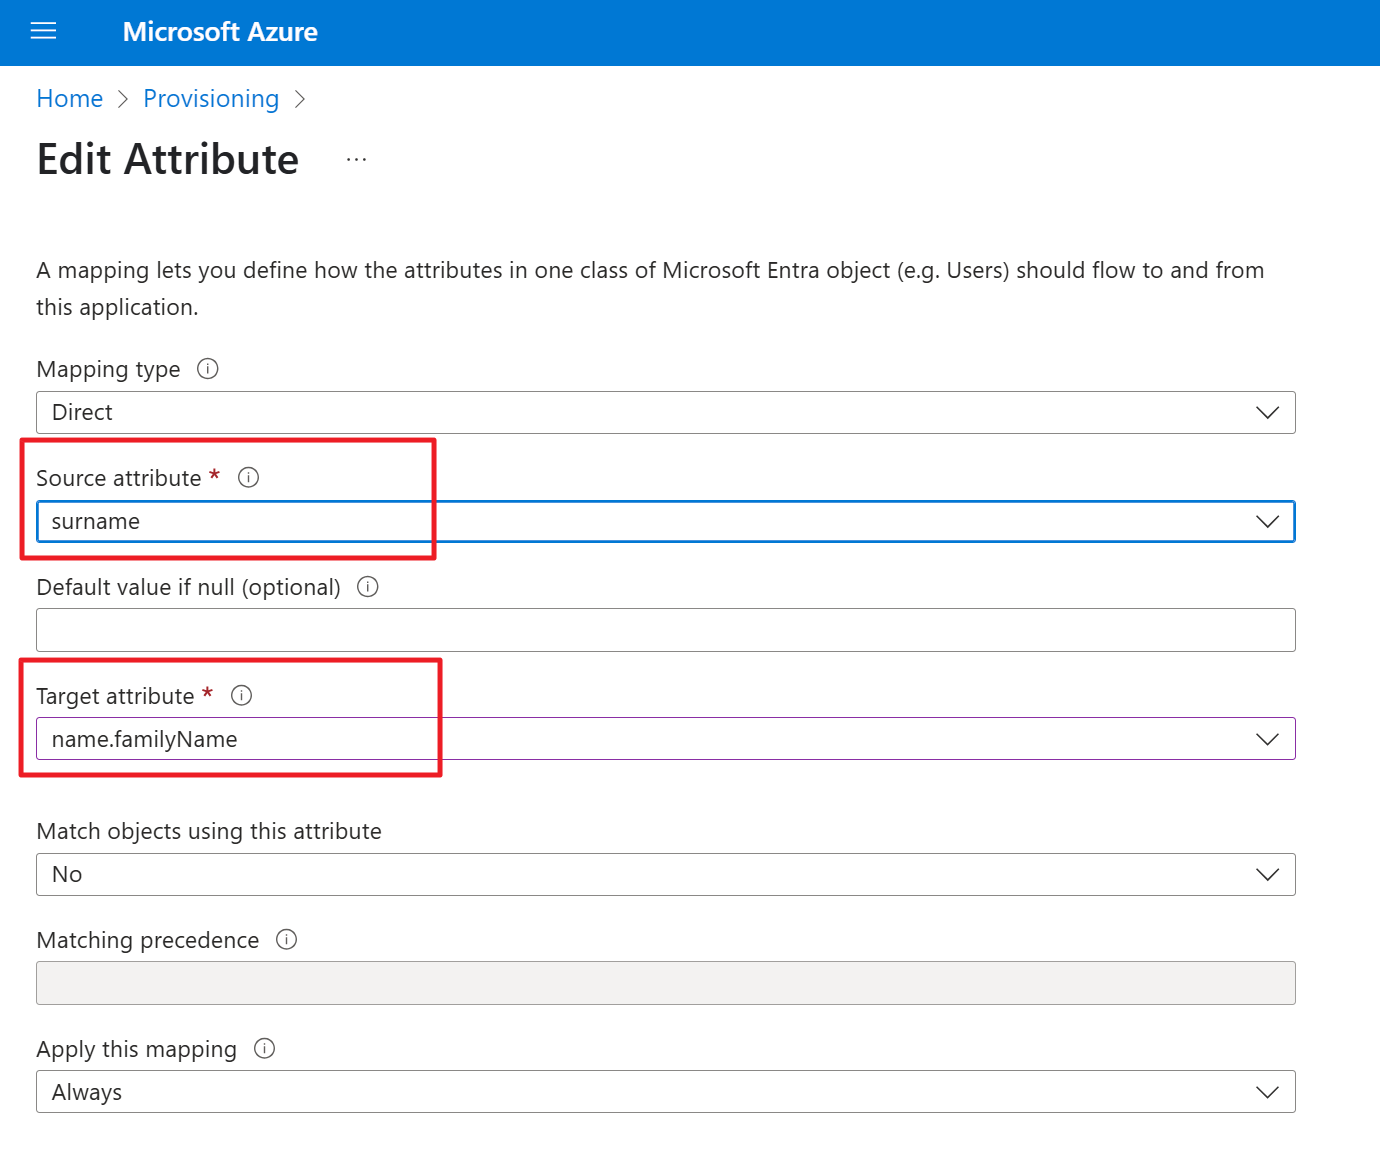1380x1173 pixels.
Task: Click the chevron arrow in Apply this mapping
Action: coord(1267,1092)
